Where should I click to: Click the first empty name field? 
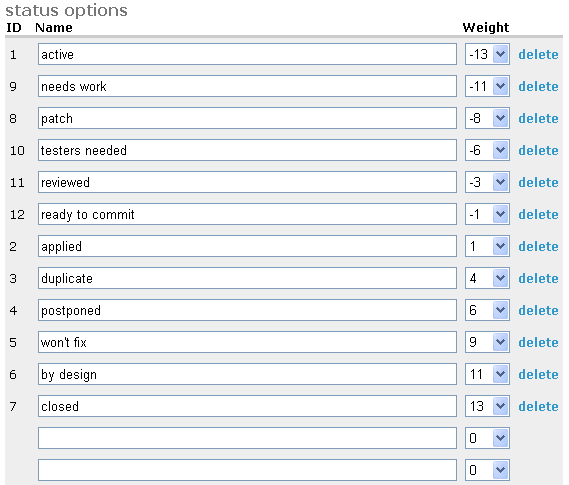tap(247, 438)
